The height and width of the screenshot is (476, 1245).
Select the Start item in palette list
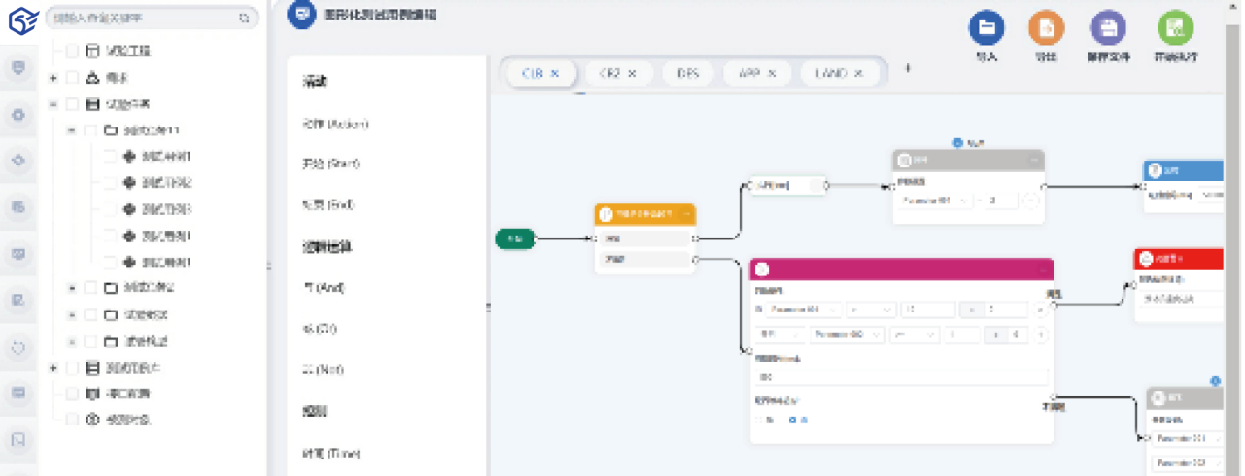pyautogui.click(x=331, y=163)
